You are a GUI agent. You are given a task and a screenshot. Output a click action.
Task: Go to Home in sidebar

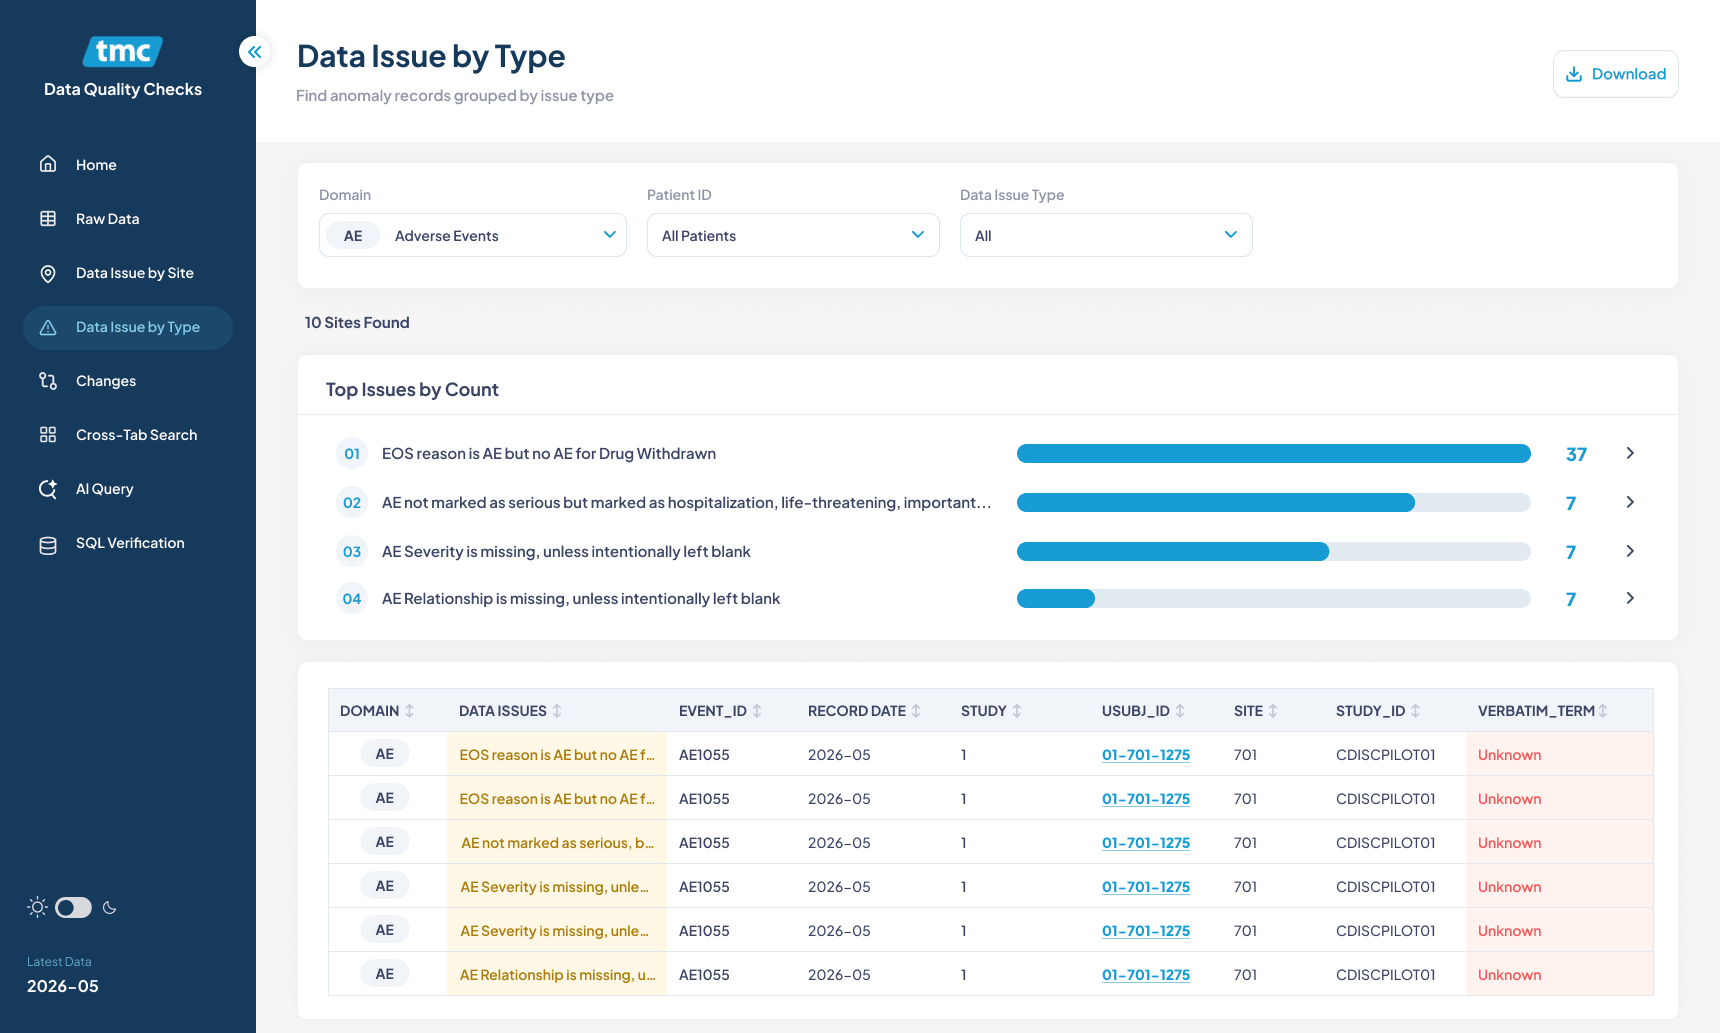[x=128, y=165]
